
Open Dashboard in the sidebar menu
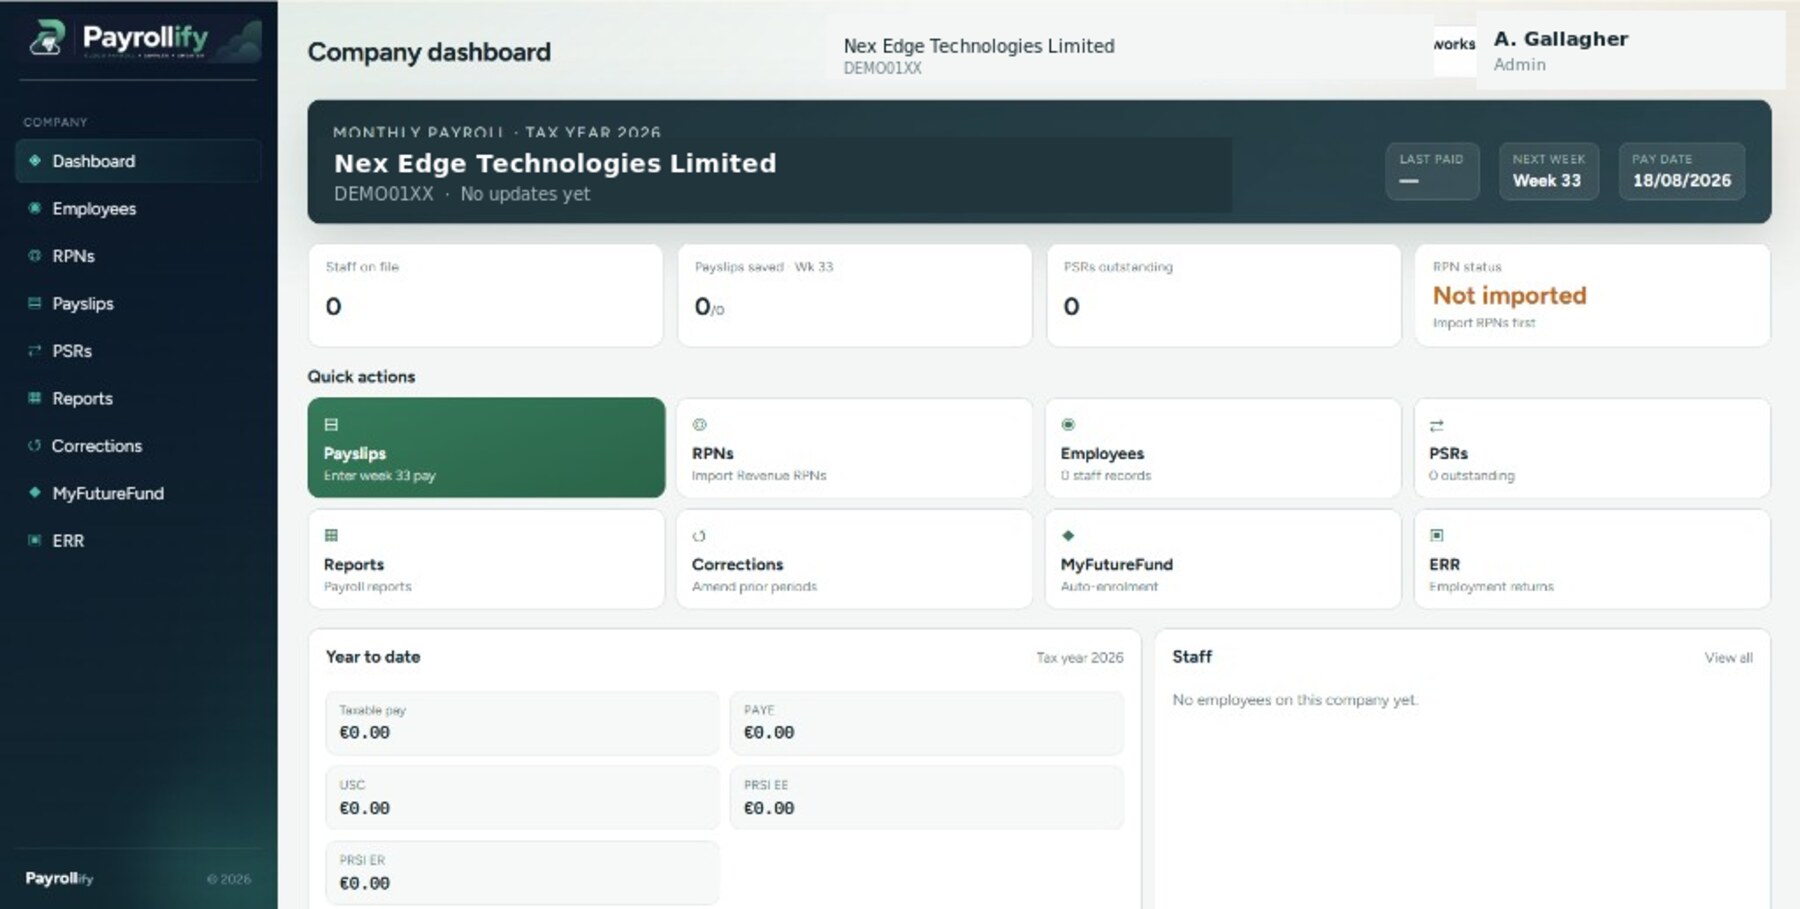138,161
